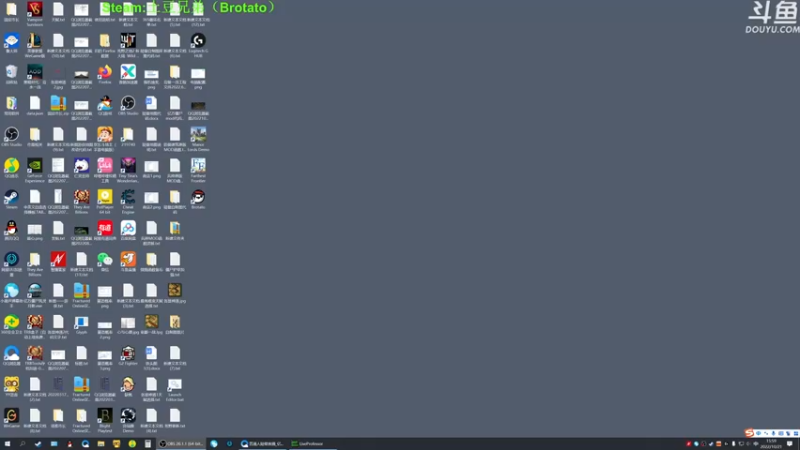Open the WeChat desktop shortcut

coord(105,262)
